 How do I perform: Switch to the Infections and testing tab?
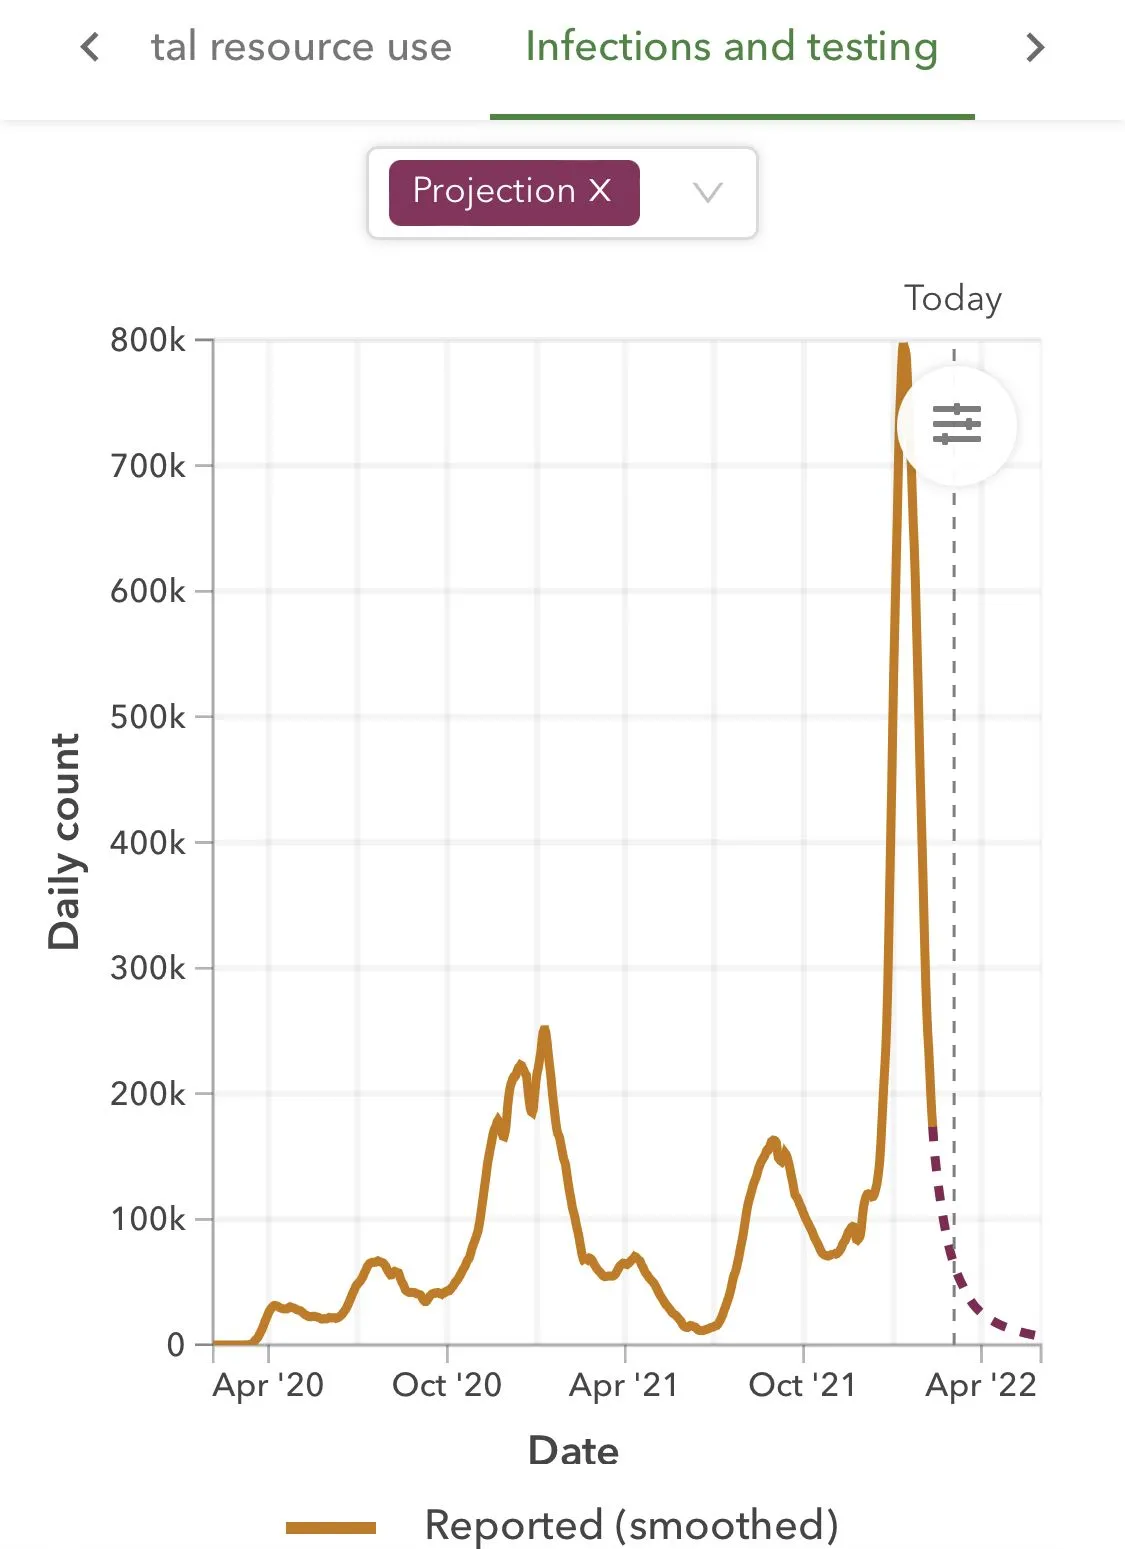click(x=731, y=47)
